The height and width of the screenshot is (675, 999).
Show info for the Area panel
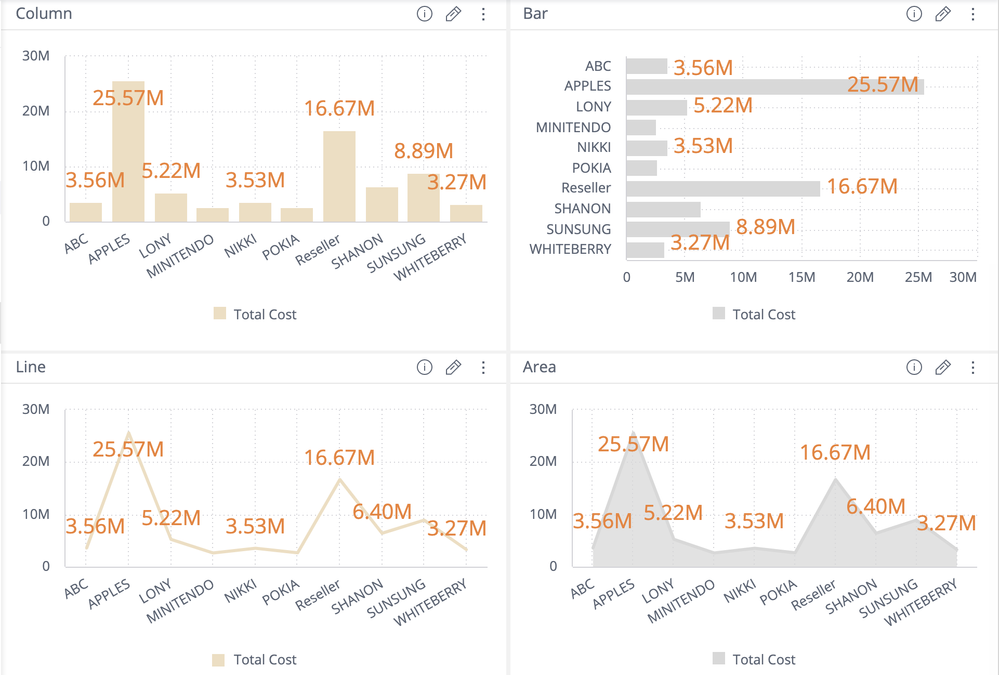913,367
